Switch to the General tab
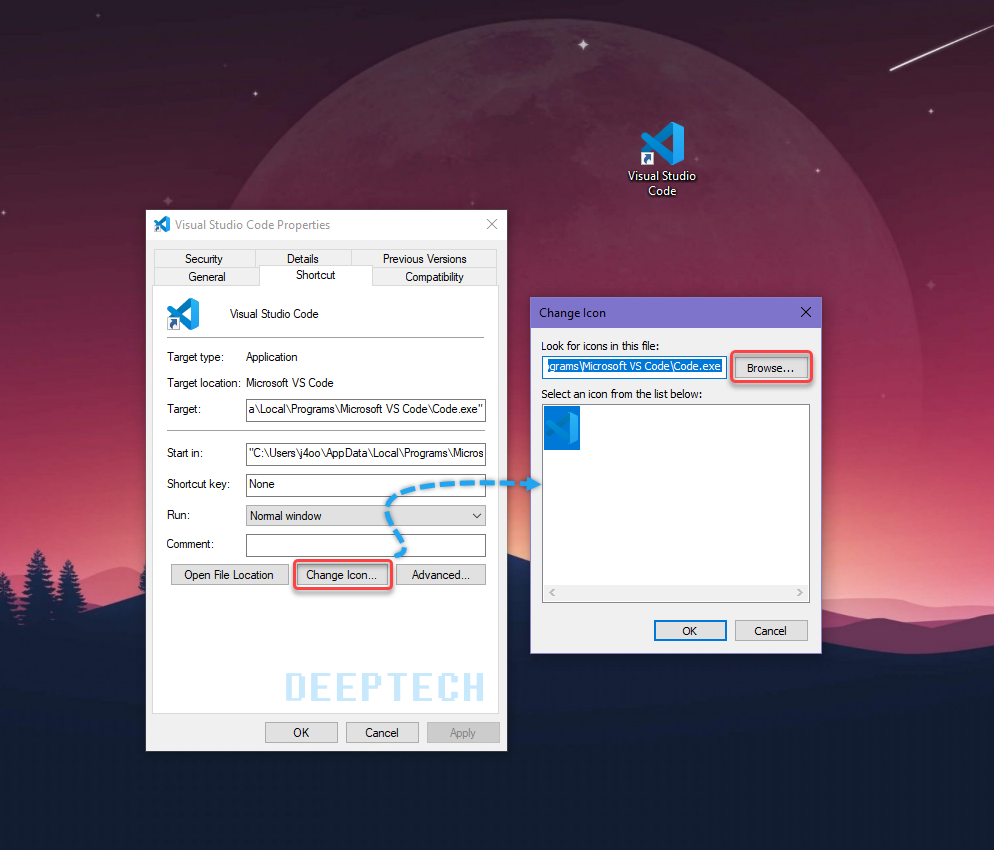The height and width of the screenshot is (850, 994). (x=207, y=277)
